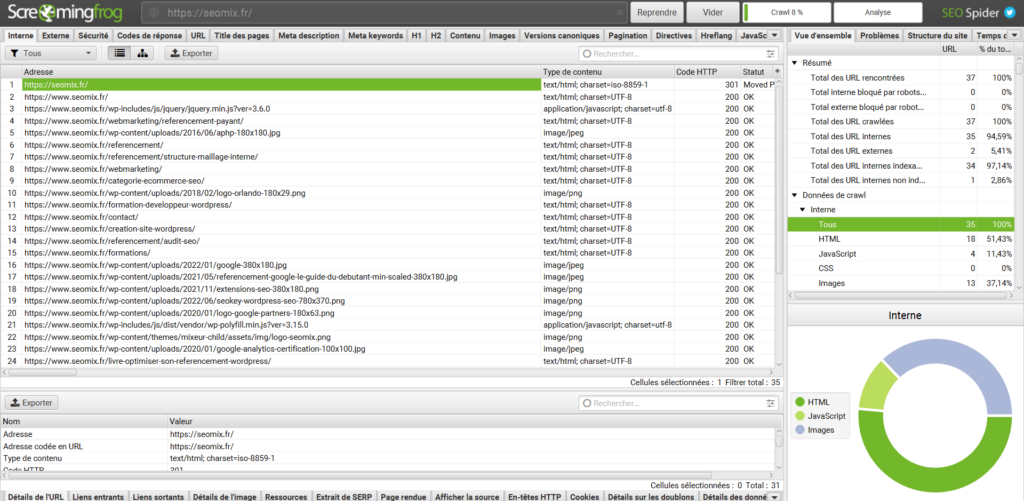Show more tabs after JavaScript tab
The height and width of the screenshot is (501, 1024).
click(776, 35)
